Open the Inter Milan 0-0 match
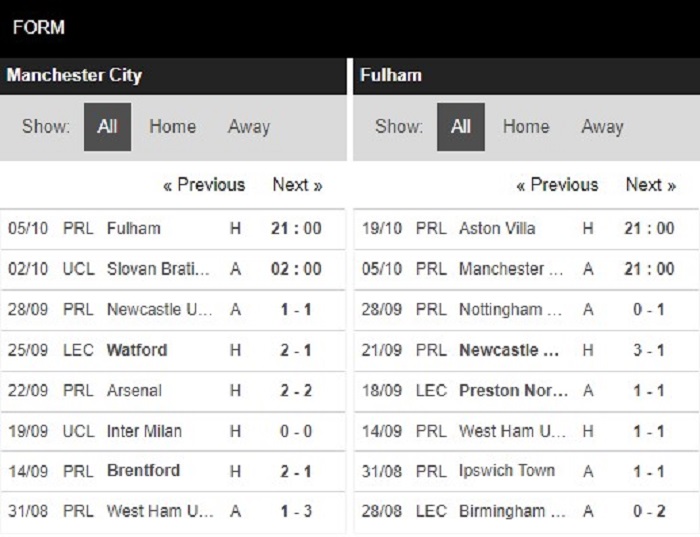 [x=172, y=431]
